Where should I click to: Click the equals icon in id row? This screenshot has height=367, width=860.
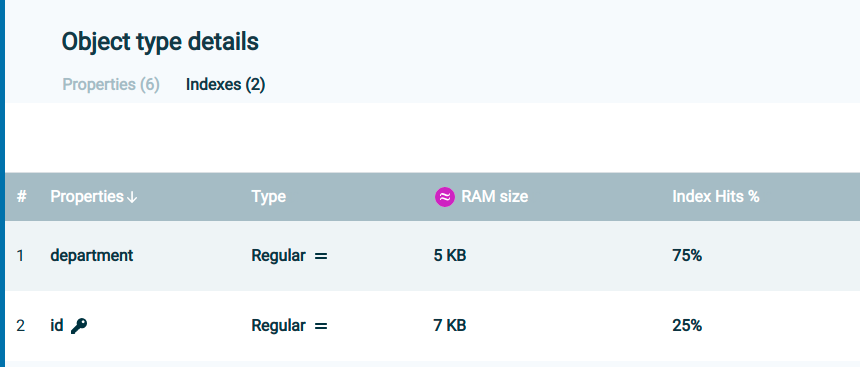321,326
